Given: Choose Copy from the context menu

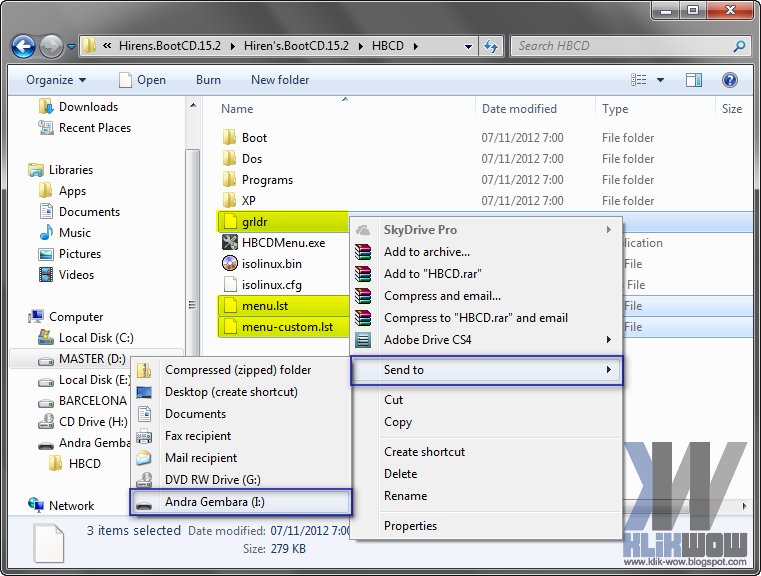Looking at the screenshot, I should tap(486, 422).
